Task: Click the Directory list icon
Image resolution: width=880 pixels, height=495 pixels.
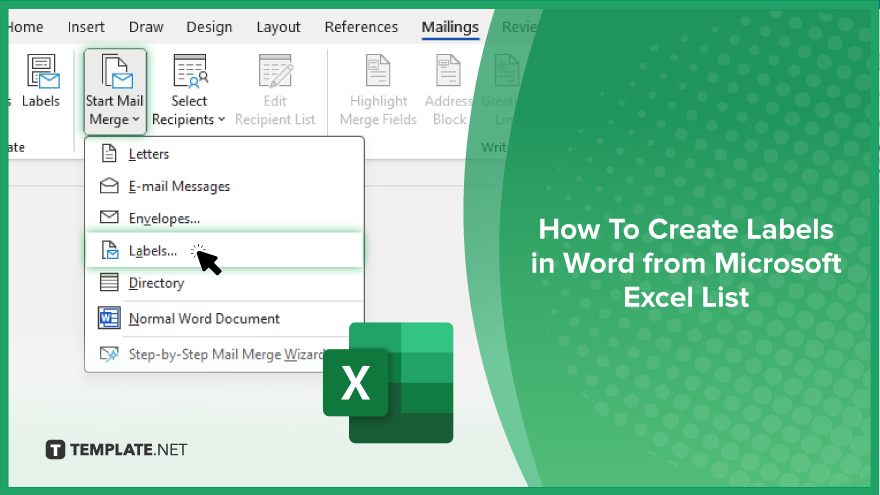Action: coord(109,282)
